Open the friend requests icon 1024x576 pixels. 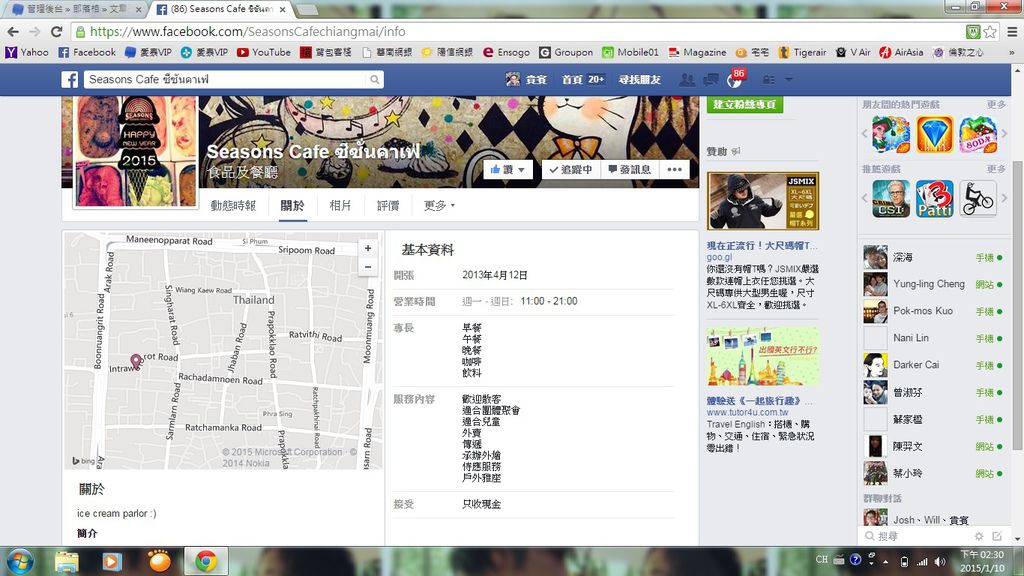pos(686,80)
